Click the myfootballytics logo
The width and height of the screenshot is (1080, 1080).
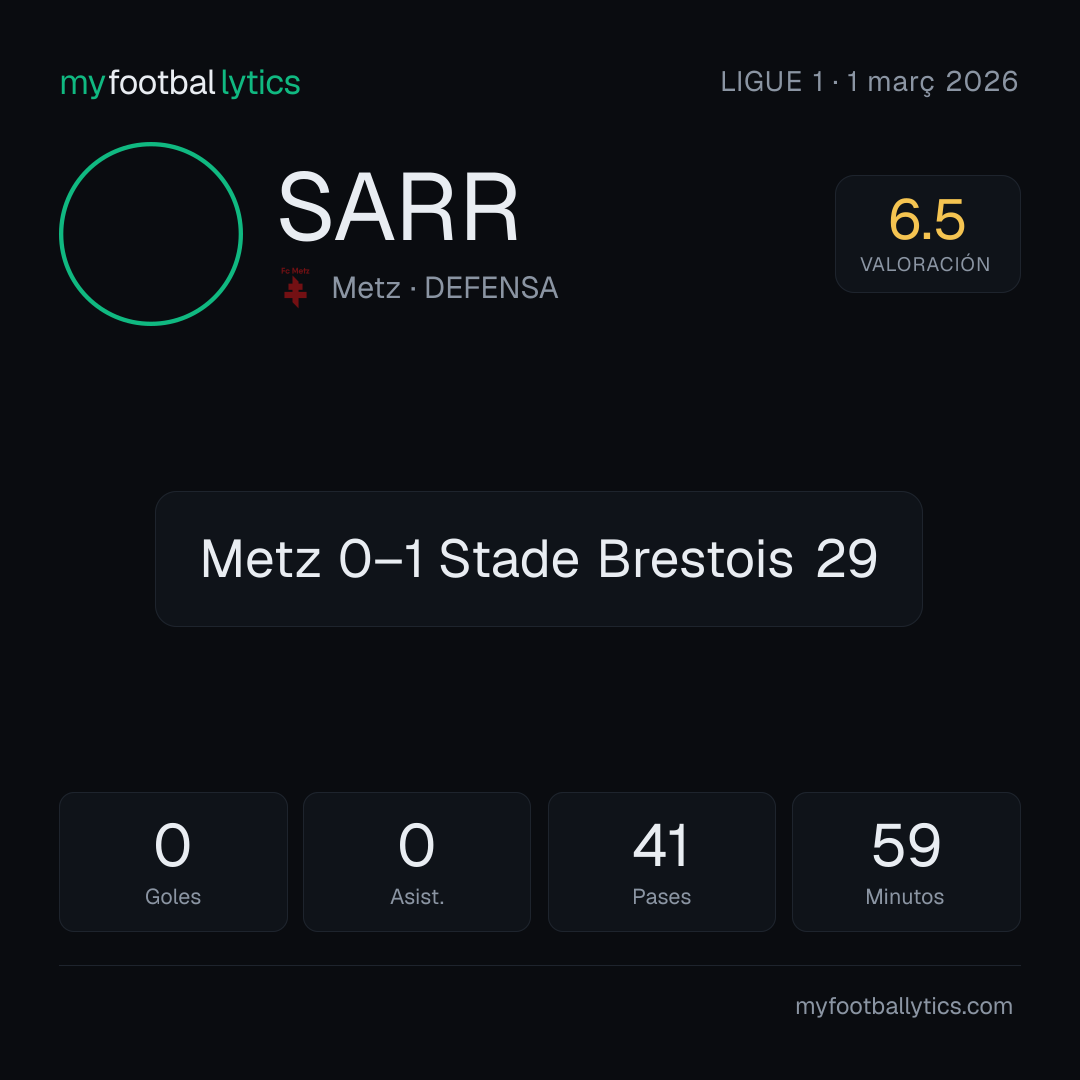pyautogui.click(x=180, y=83)
